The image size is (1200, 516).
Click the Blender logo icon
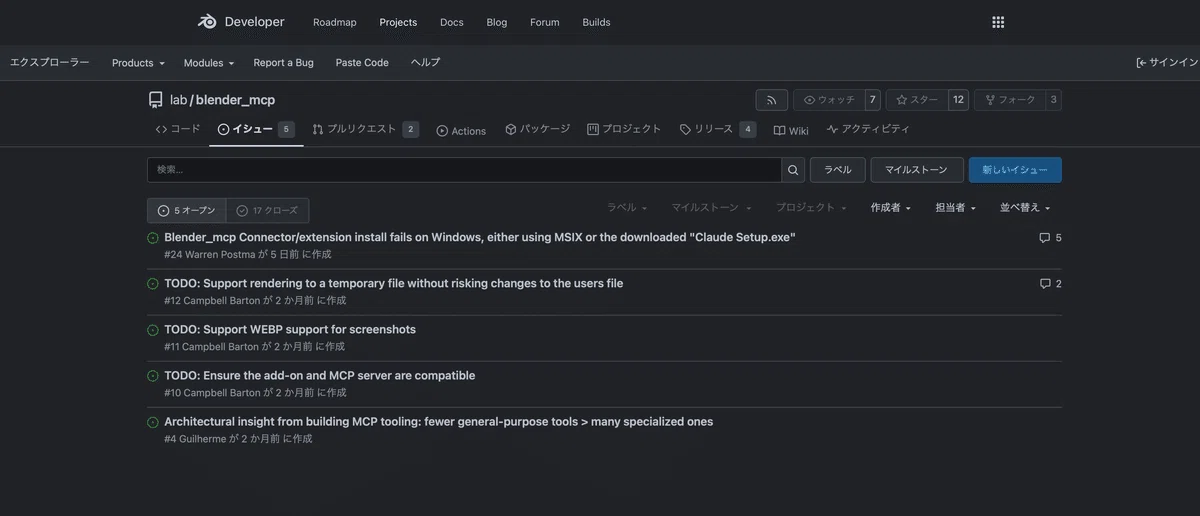pos(207,22)
